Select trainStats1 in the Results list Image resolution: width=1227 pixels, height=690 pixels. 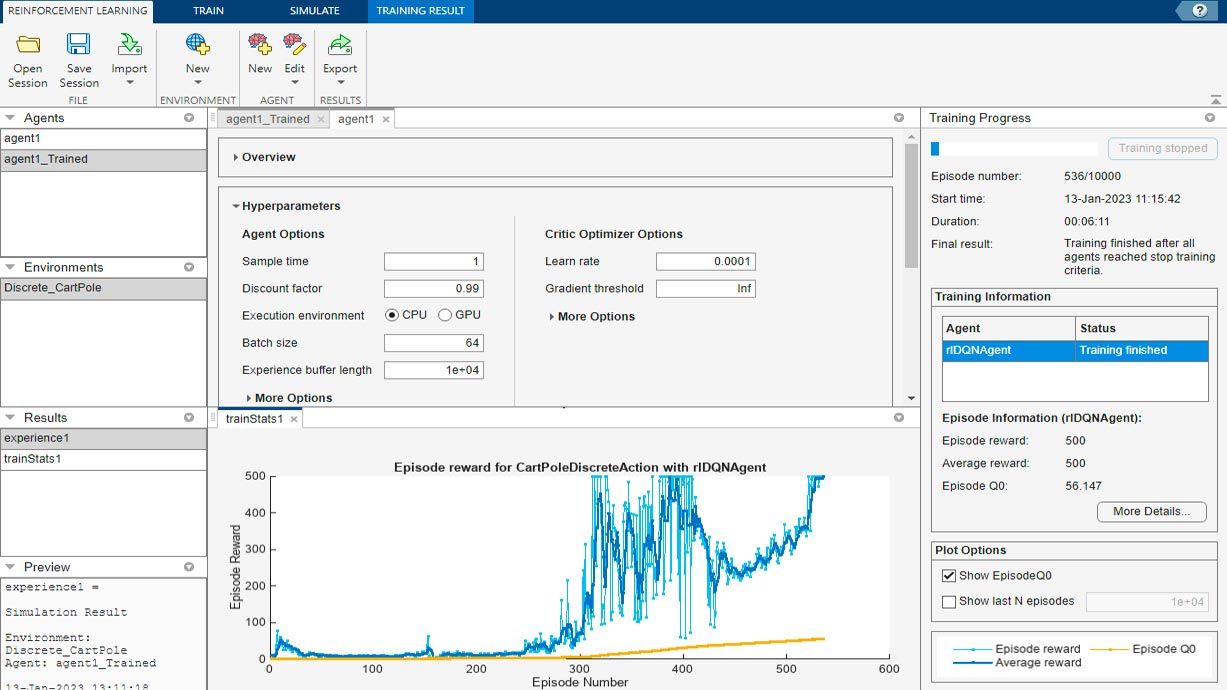[33, 459]
